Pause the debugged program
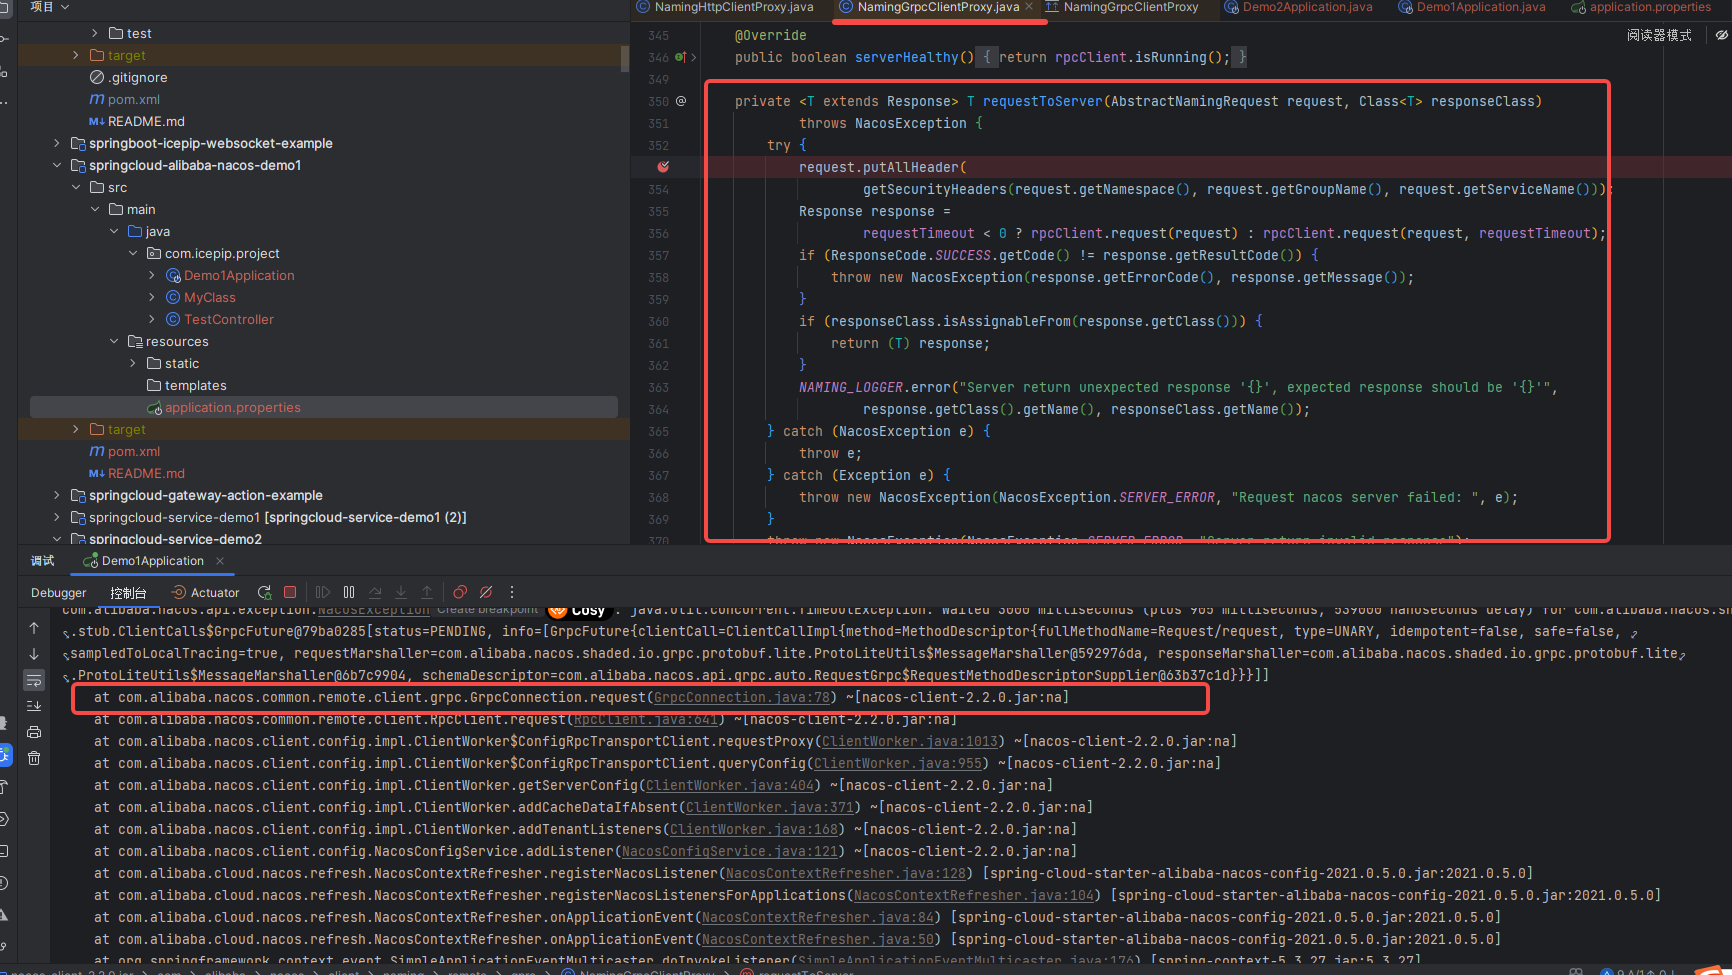This screenshot has height=975, width=1732. [x=349, y=592]
